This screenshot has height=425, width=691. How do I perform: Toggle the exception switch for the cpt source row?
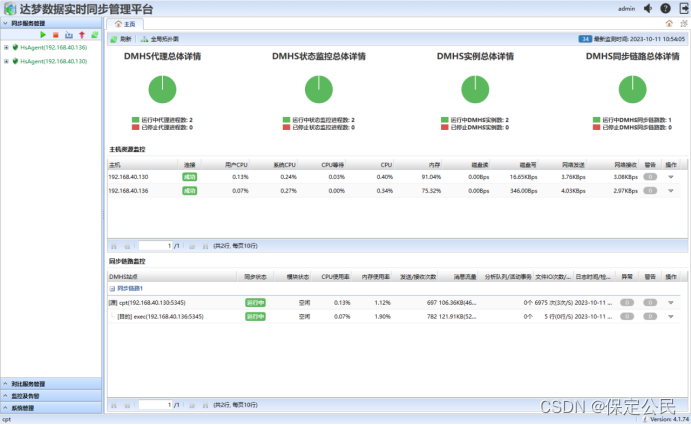[x=627, y=302]
